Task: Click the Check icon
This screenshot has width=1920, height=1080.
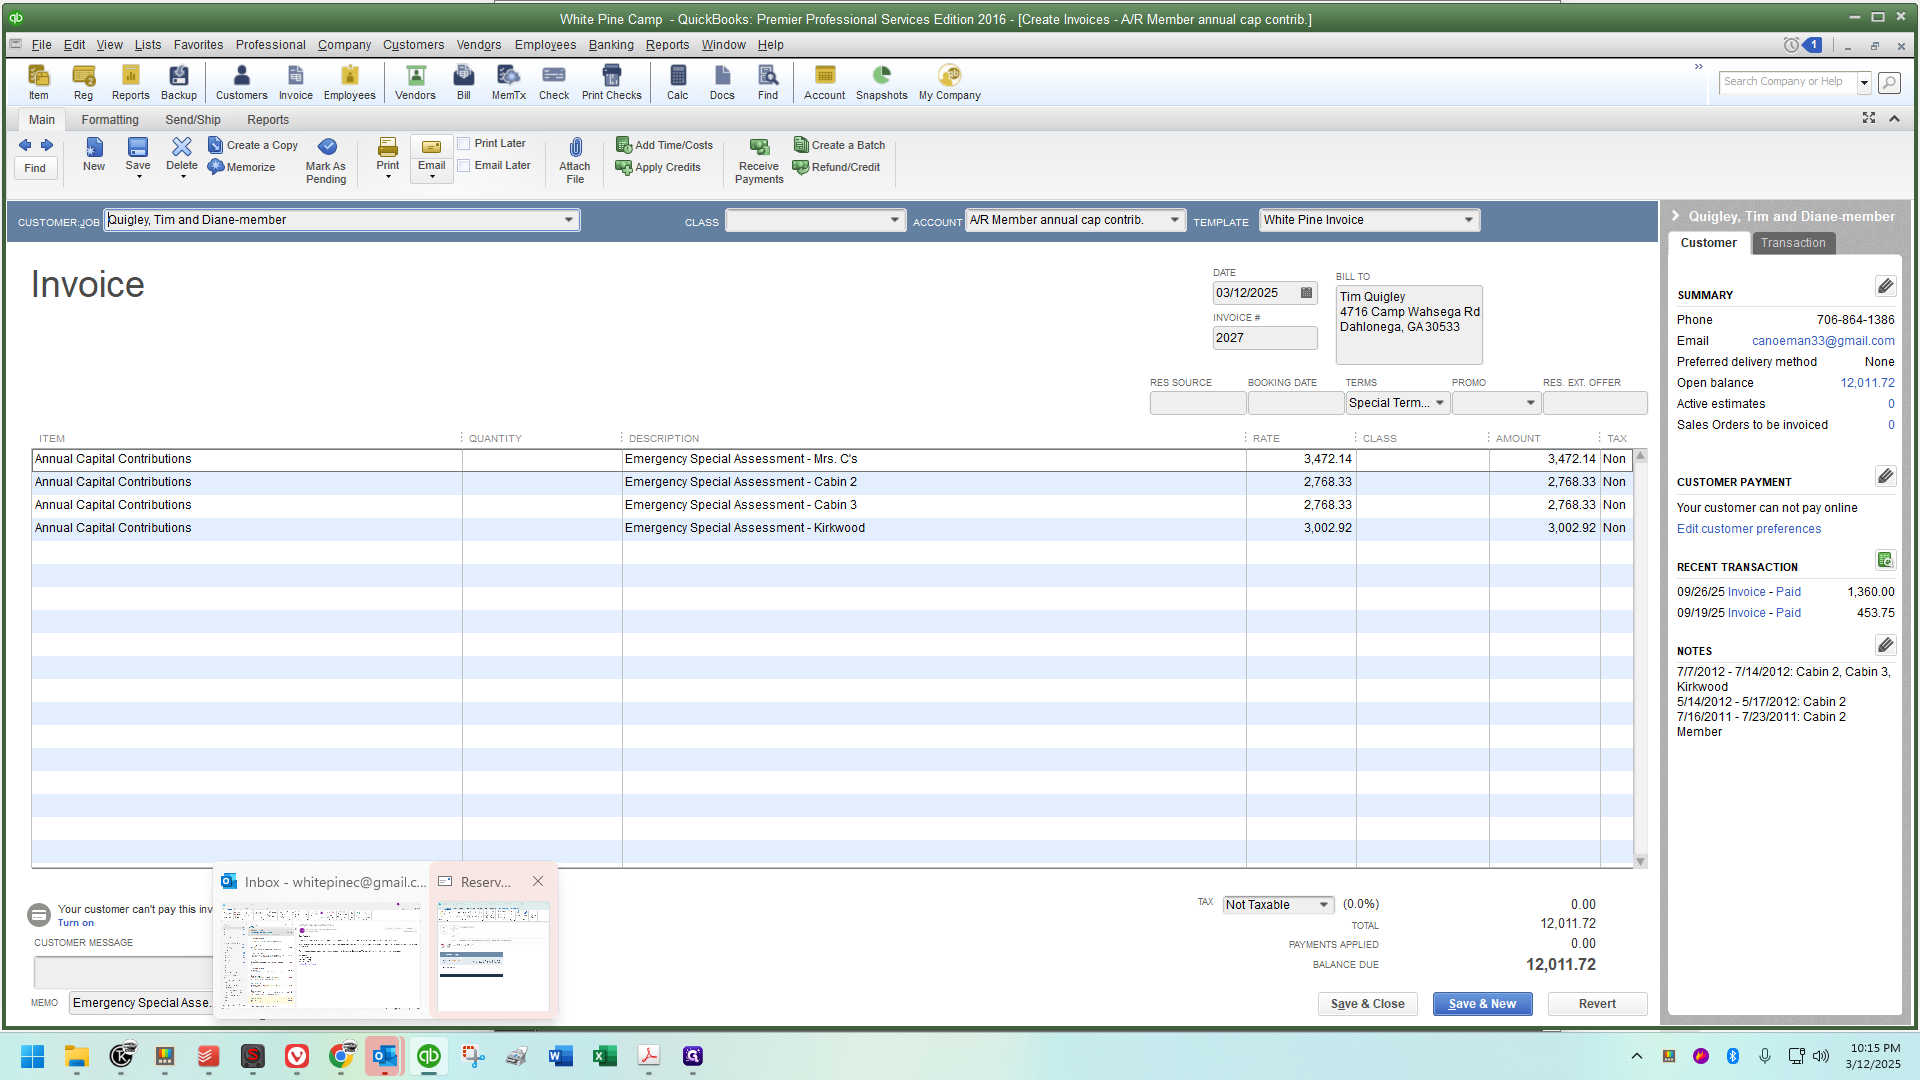Action: pyautogui.click(x=554, y=82)
